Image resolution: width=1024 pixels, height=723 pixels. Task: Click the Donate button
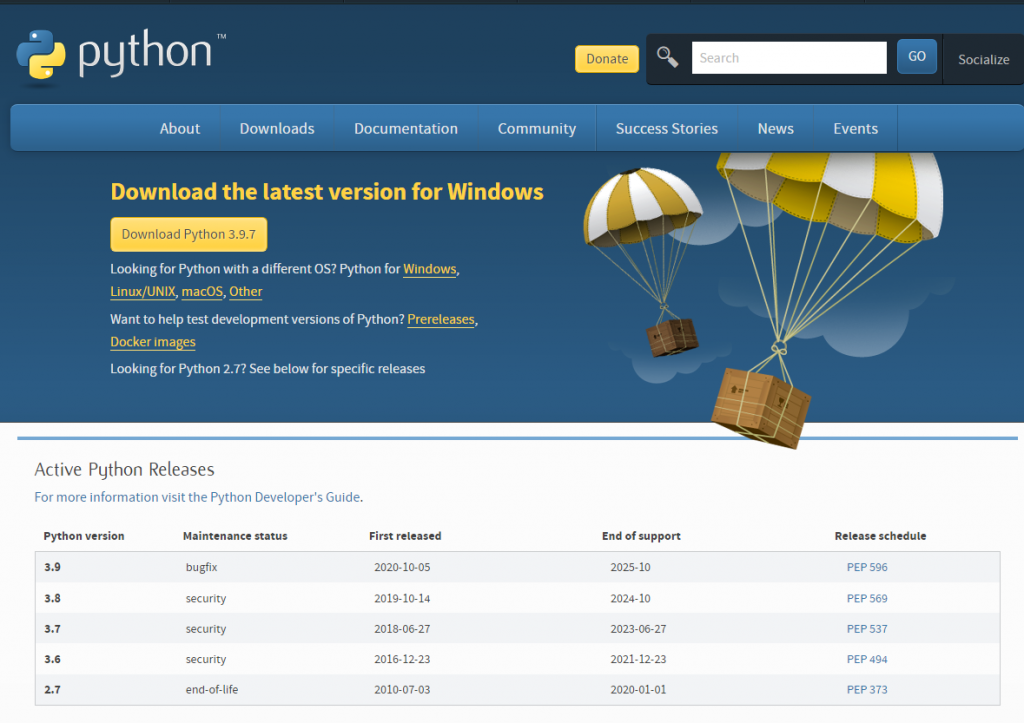point(607,59)
